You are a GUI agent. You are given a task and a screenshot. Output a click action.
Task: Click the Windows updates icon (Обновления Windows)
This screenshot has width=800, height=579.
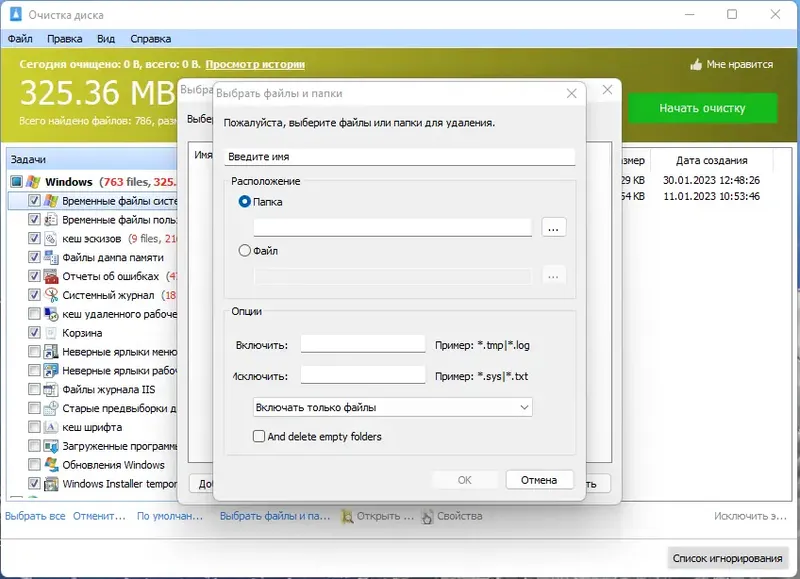pyautogui.click(x=51, y=465)
